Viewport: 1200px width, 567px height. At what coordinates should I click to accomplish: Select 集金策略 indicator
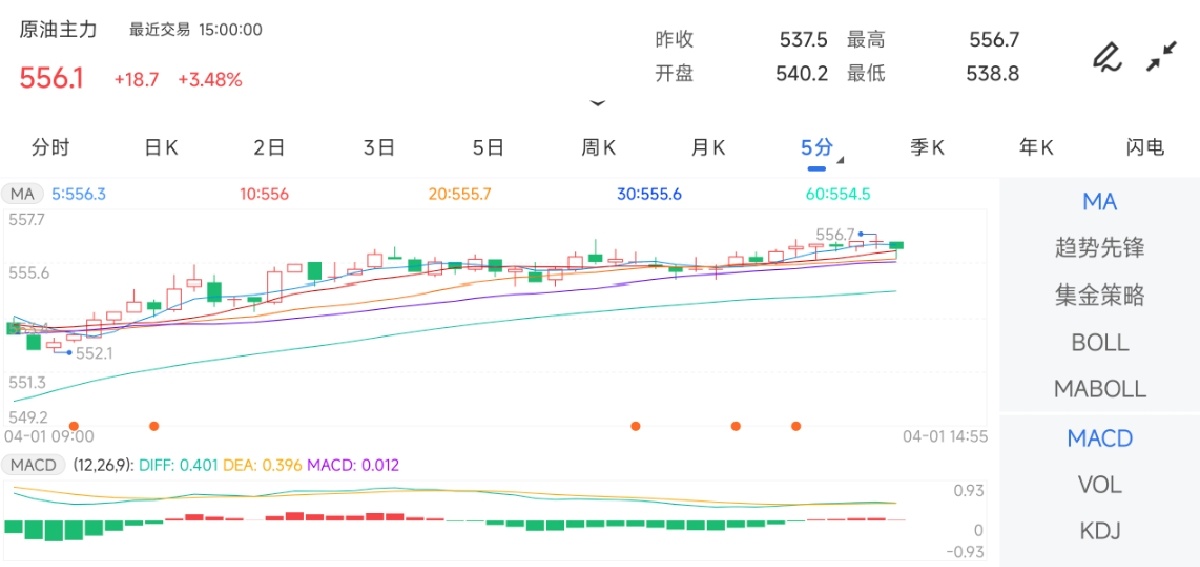1099,295
